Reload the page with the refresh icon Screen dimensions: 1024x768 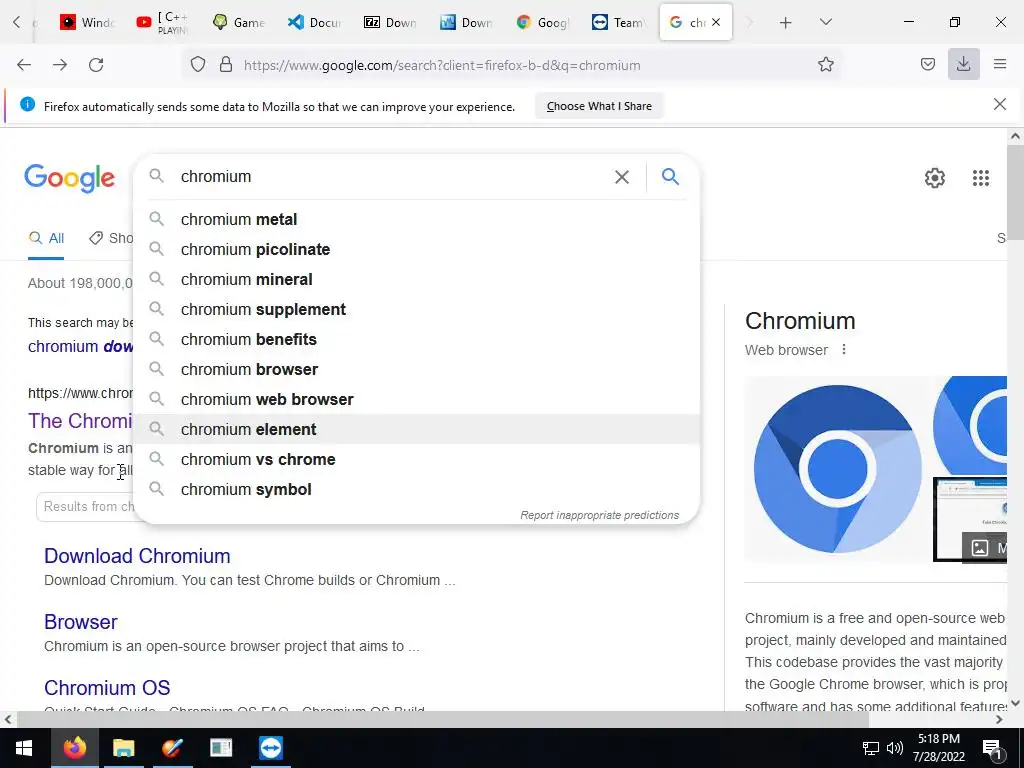click(96, 65)
